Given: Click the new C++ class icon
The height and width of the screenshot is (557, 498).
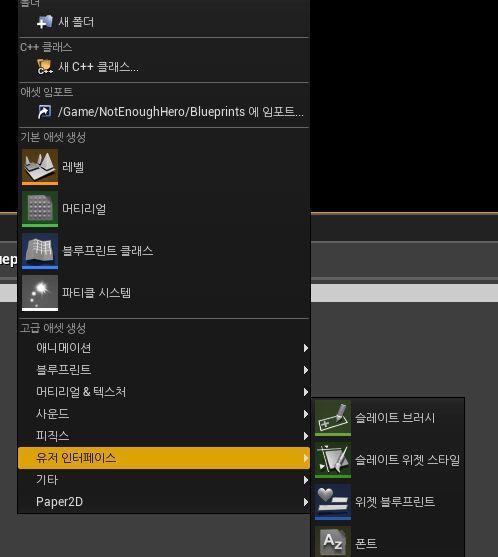Looking at the screenshot, I should (x=45, y=67).
